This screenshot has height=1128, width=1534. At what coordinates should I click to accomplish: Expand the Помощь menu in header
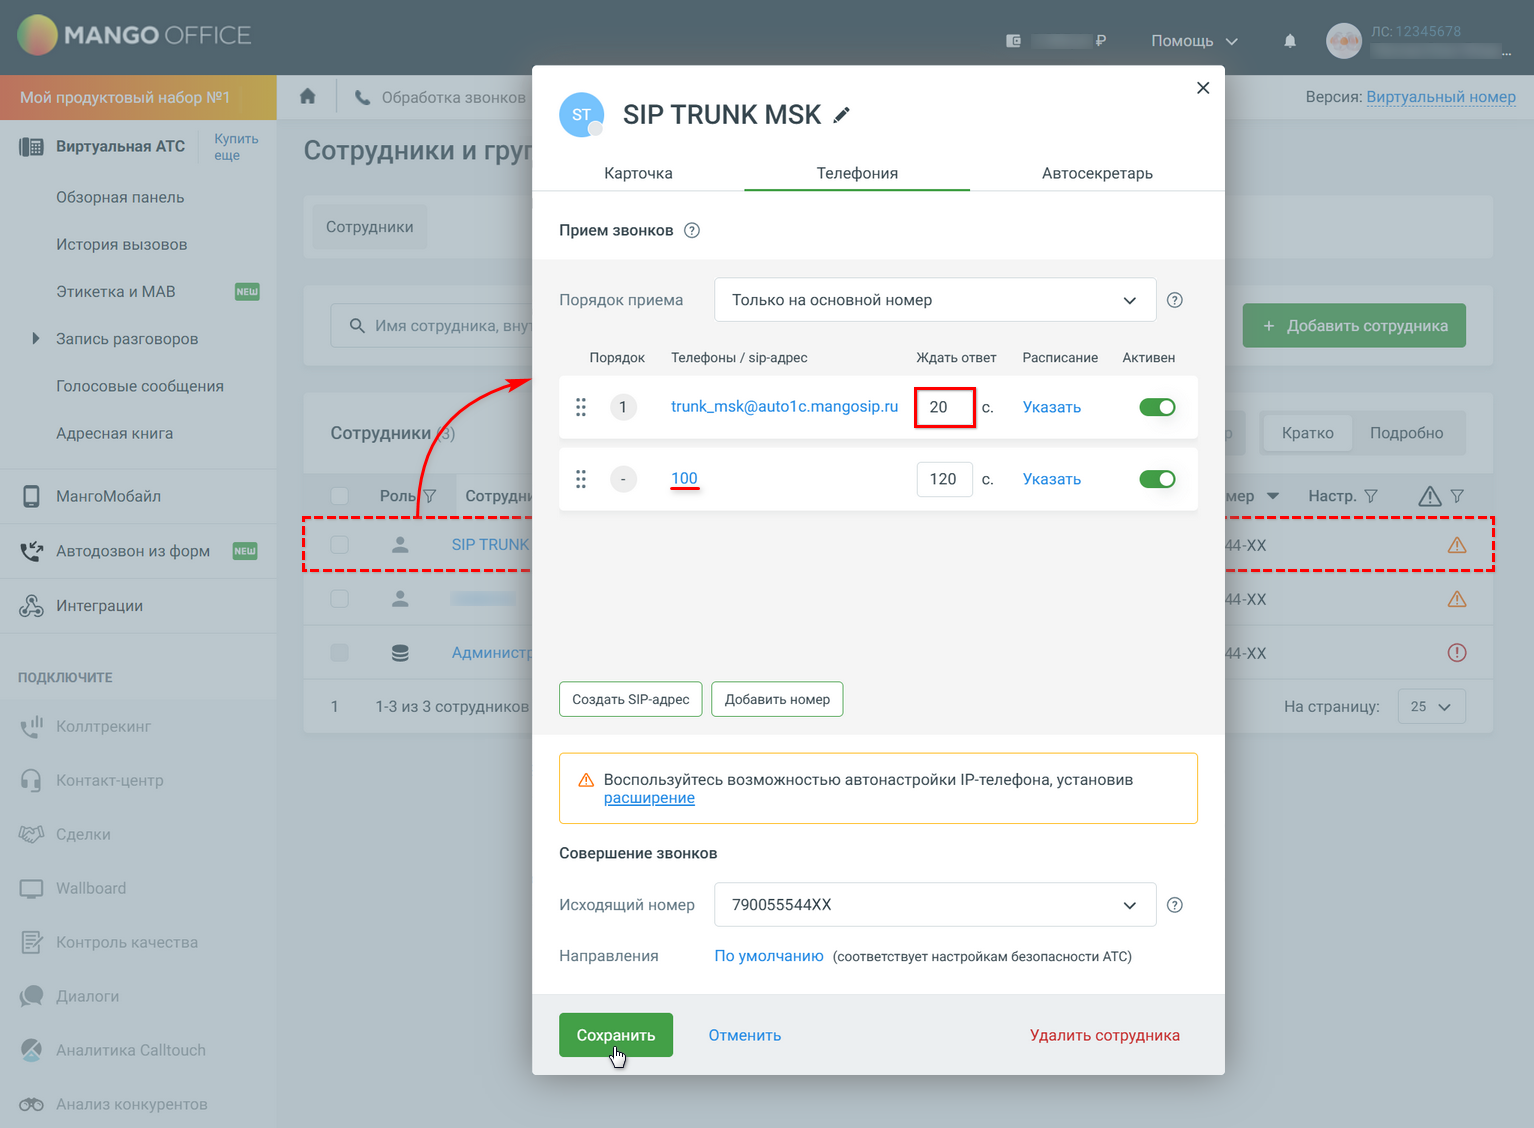click(1194, 41)
